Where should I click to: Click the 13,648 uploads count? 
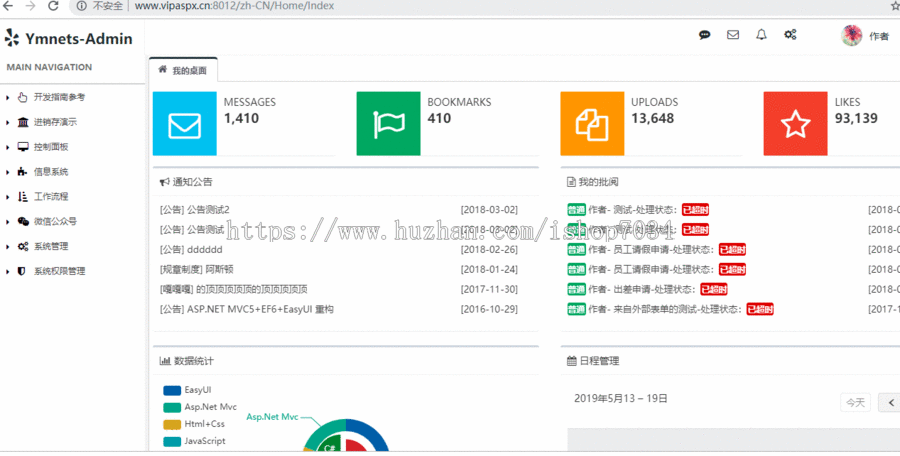click(653, 118)
